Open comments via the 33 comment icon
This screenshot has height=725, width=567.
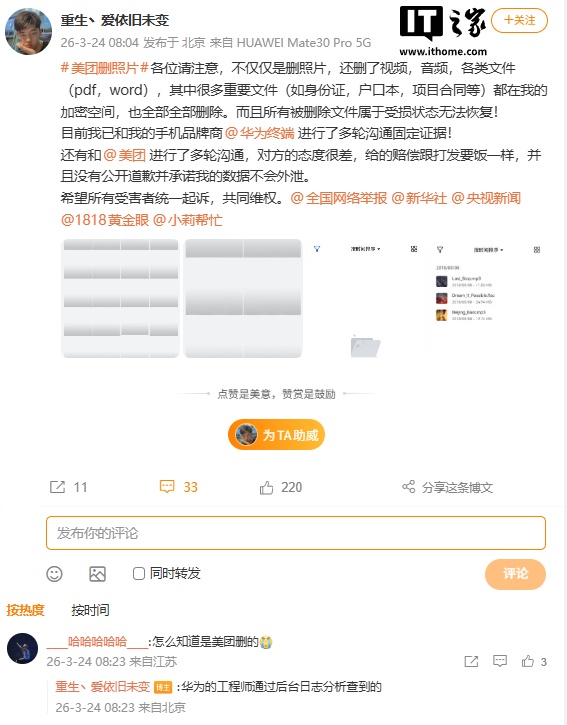(167, 486)
